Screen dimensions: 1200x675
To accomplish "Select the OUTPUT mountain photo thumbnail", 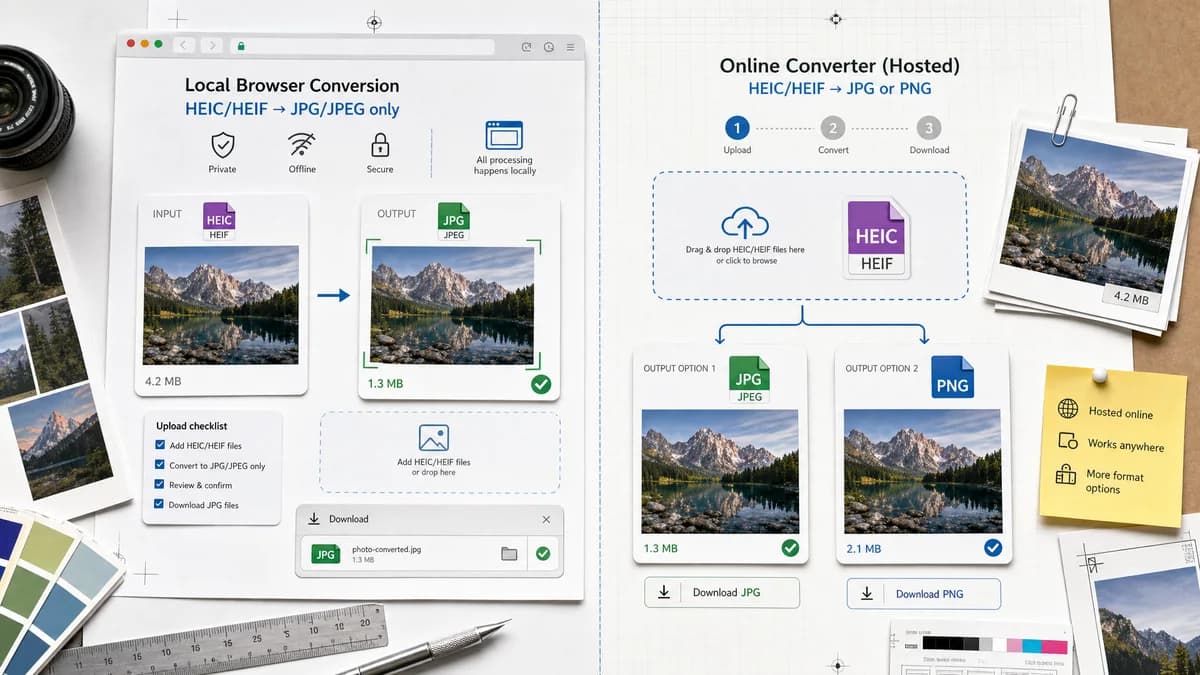I will click(454, 305).
